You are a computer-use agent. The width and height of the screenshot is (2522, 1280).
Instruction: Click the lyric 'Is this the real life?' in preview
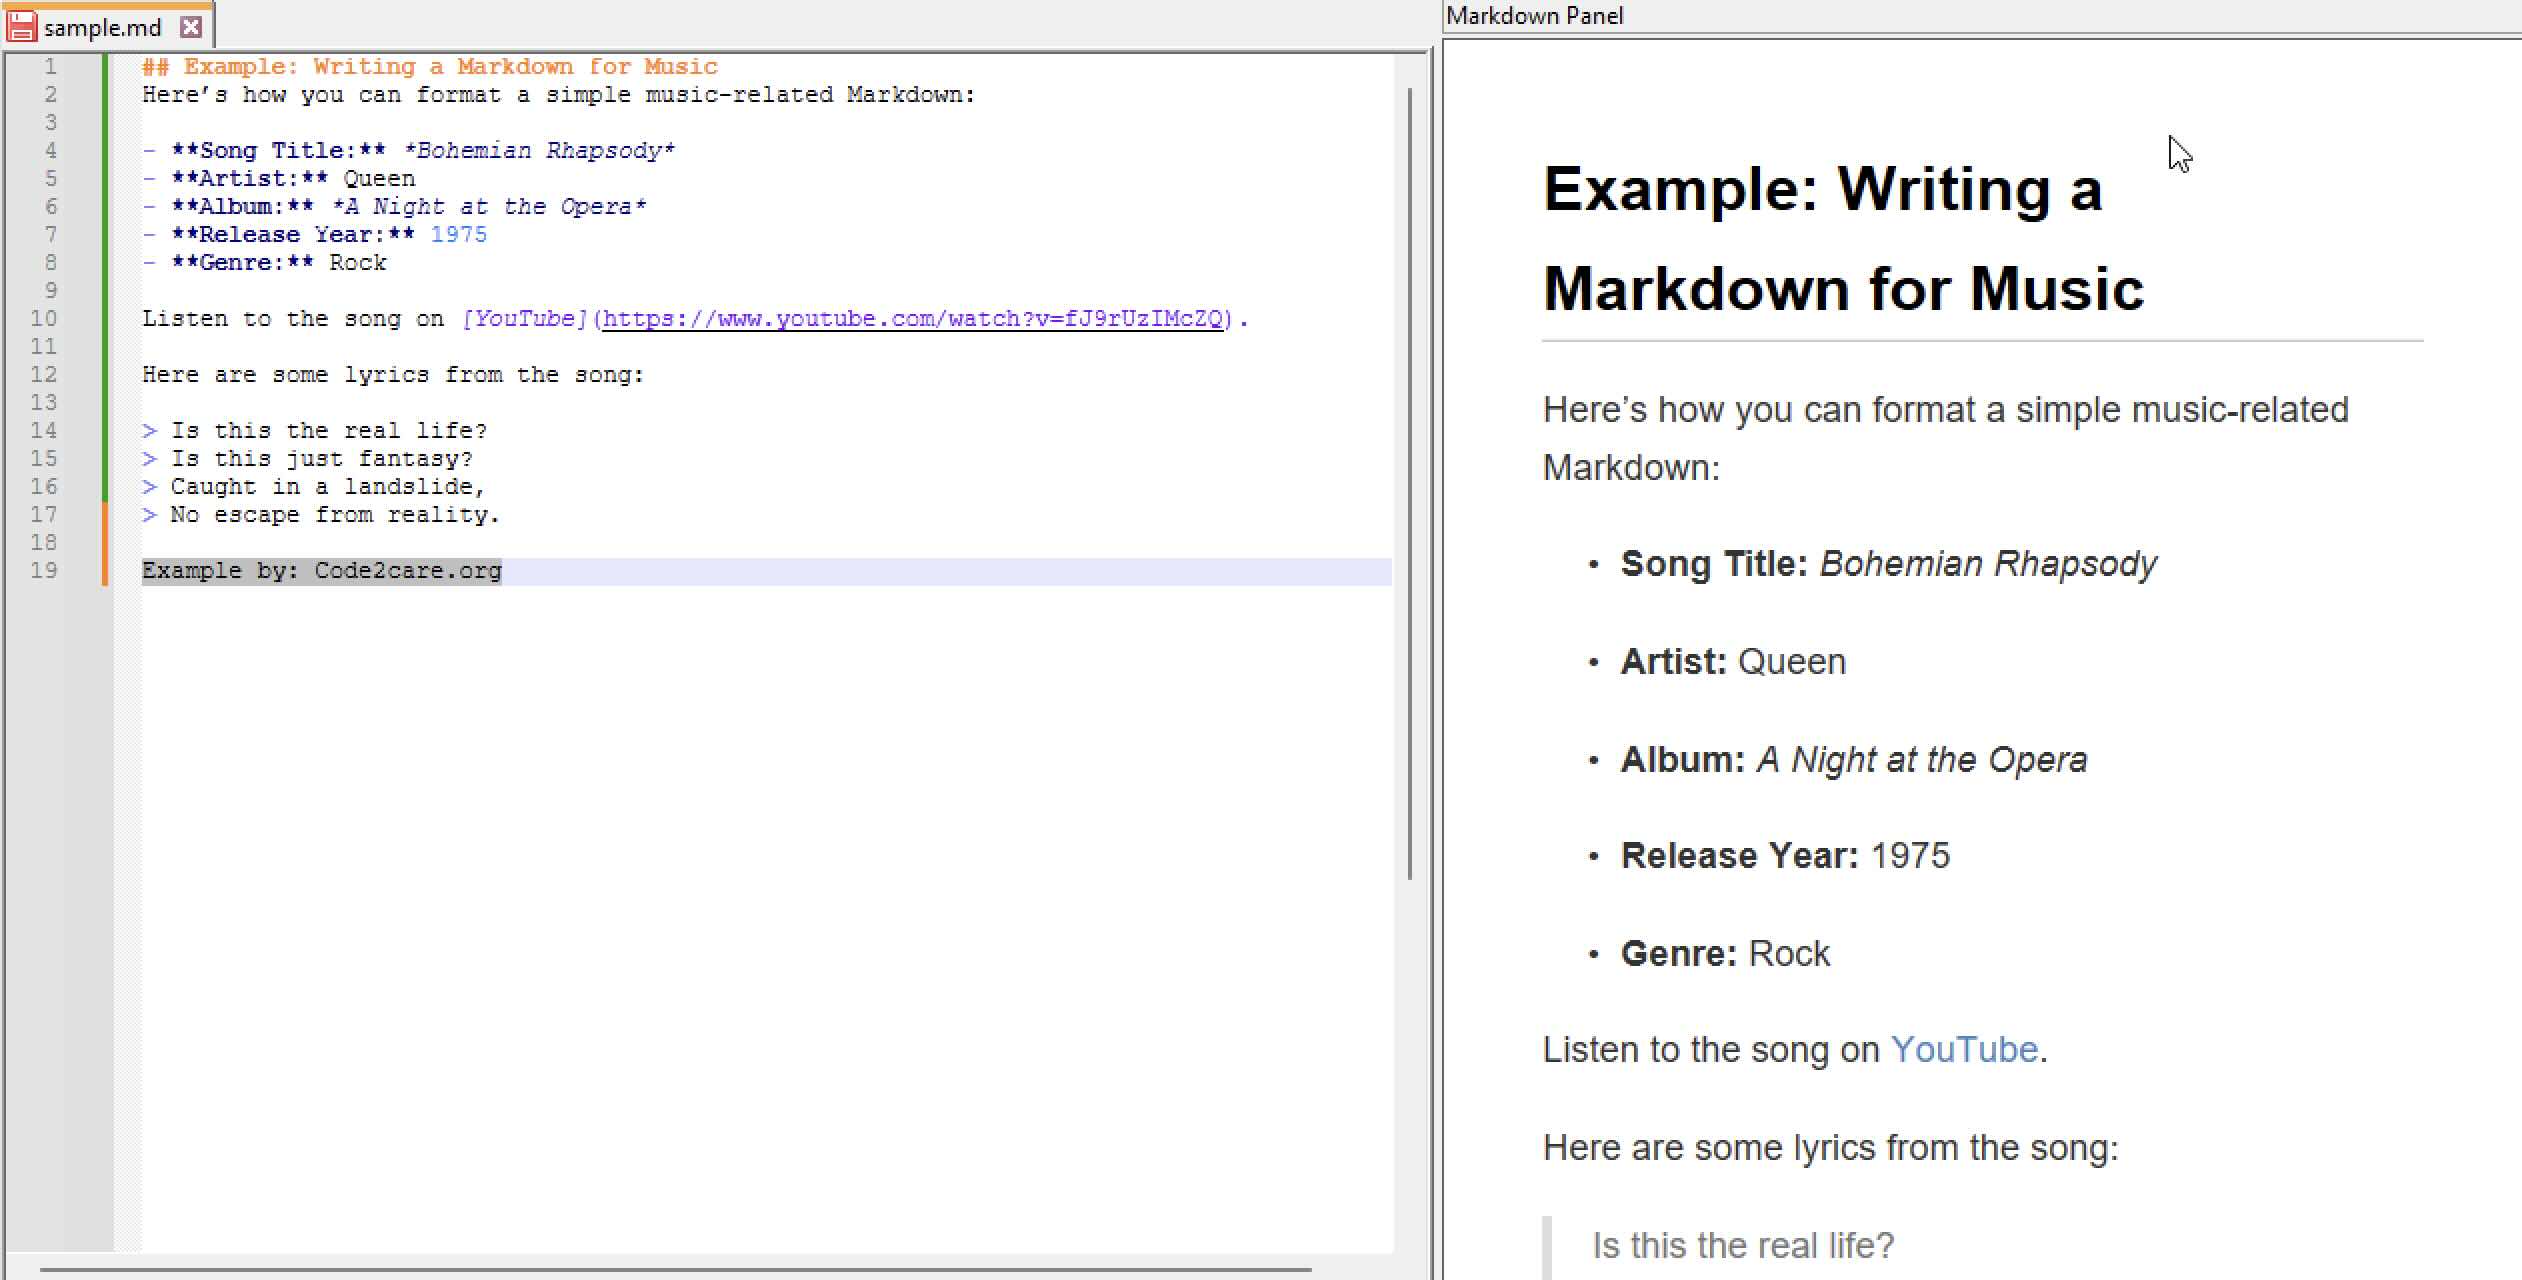point(1742,1245)
